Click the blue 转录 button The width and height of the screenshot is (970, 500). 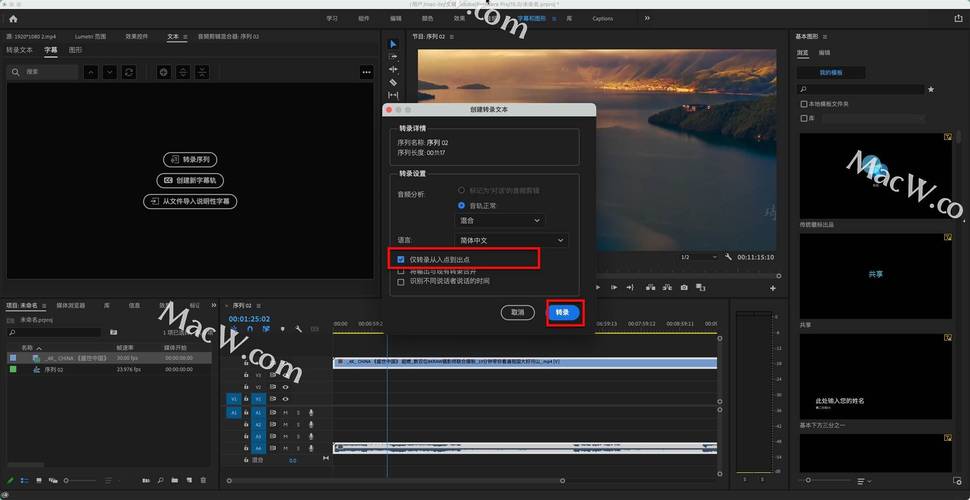[563, 312]
